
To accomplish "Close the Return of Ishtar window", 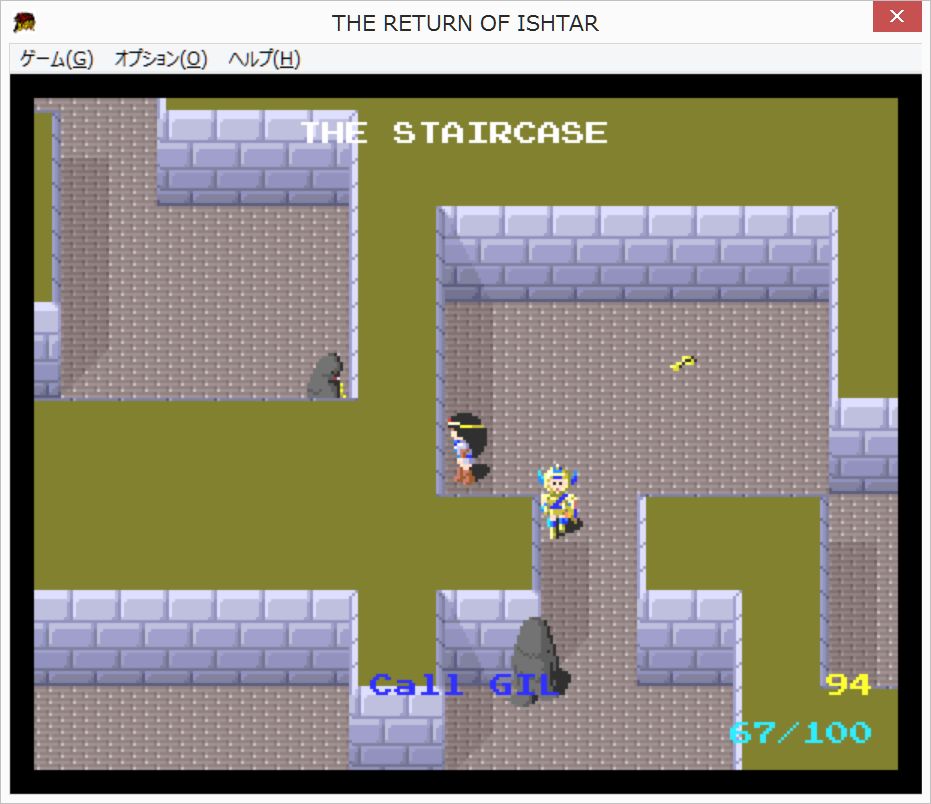I will coord(897,20).
